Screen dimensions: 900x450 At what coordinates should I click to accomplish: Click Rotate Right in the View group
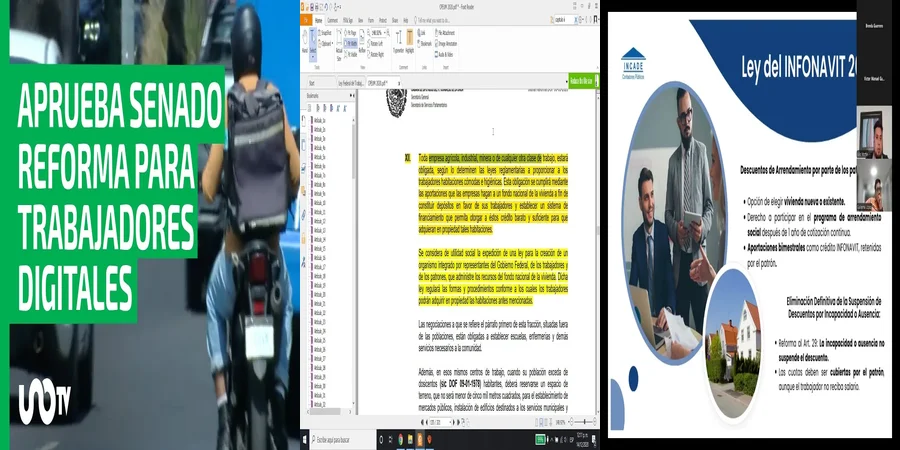click(x=375, y=55)
